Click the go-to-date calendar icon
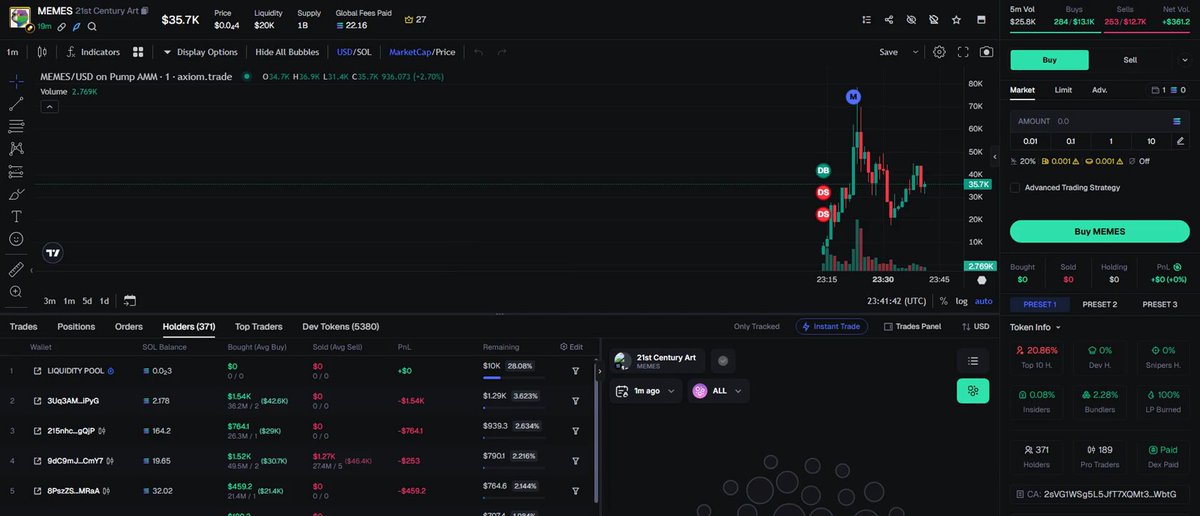The width and height of the screenshot is (1200, 516). point(129,300)
